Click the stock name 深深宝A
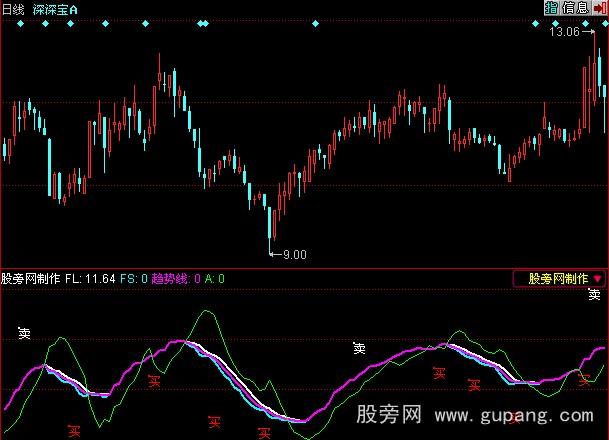The image size is (609, 440). [x=55, y=10]
